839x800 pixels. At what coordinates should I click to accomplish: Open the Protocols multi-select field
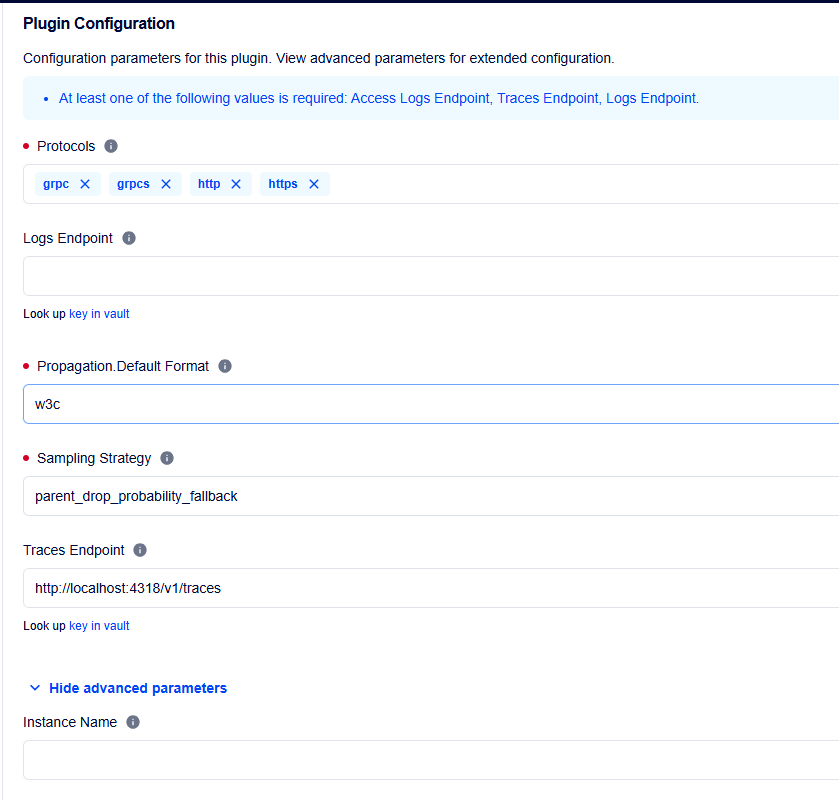tap(580, 184)
